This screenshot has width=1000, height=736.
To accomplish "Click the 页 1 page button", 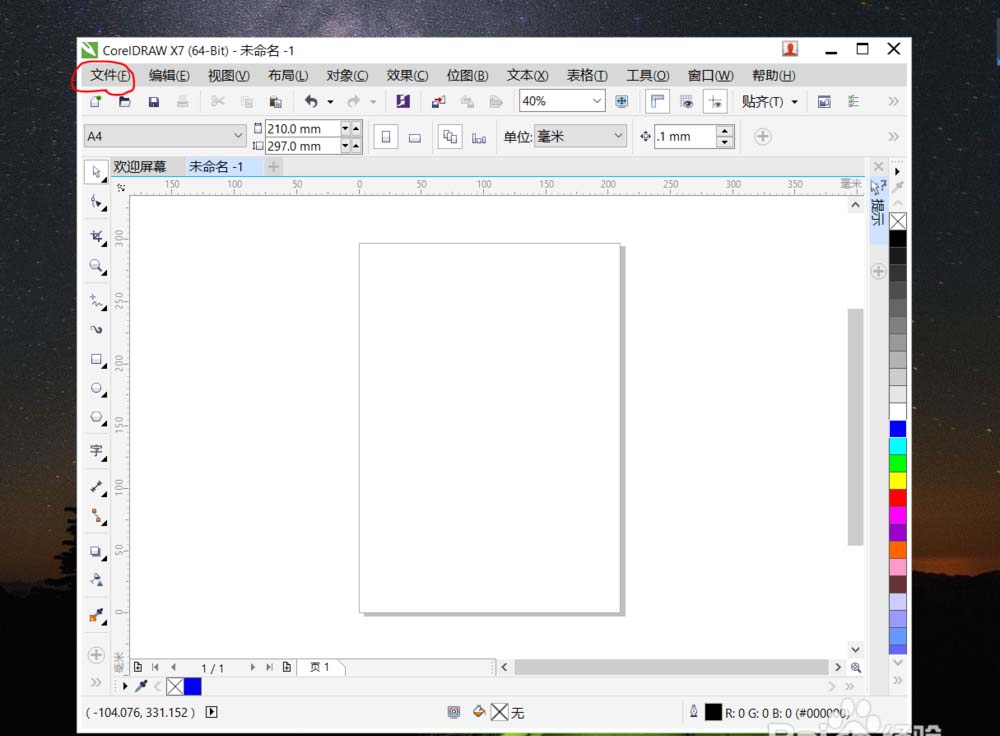I will (x=321, y=667).
